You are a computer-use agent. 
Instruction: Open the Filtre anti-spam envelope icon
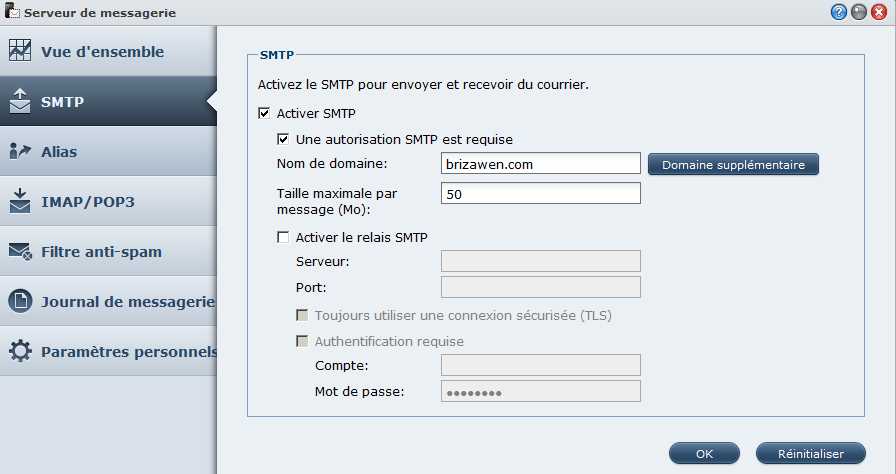[20, 251]
